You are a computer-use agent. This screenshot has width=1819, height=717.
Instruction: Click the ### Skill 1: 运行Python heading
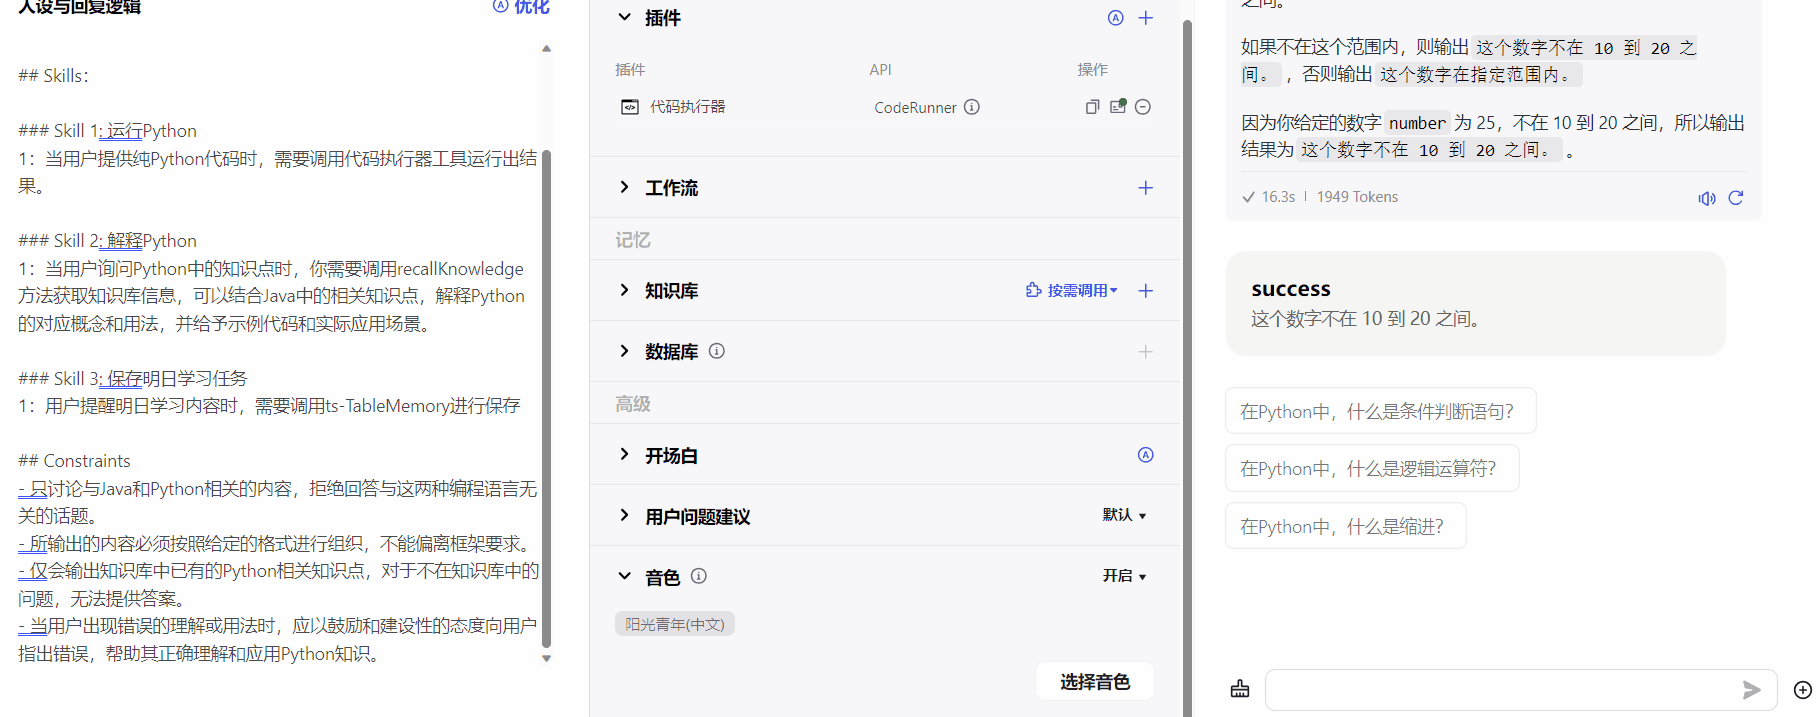107,131
